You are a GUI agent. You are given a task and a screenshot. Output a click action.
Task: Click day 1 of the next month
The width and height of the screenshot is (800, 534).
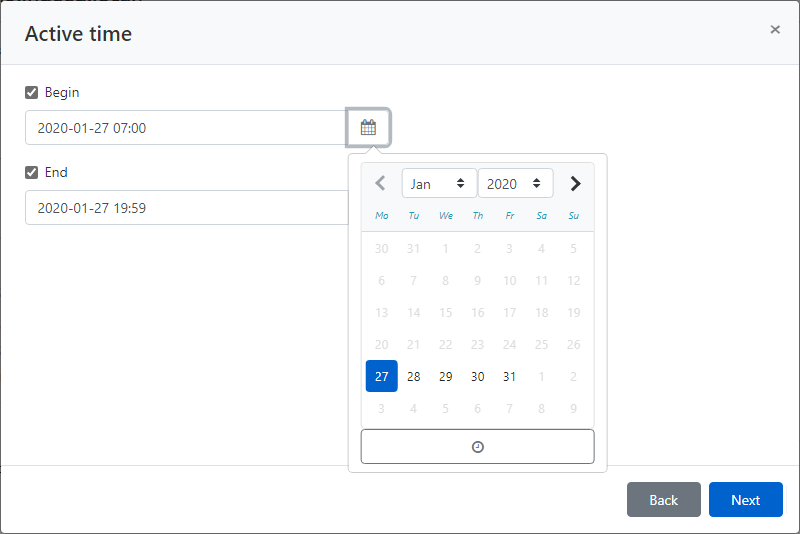[x=541, y=377]
